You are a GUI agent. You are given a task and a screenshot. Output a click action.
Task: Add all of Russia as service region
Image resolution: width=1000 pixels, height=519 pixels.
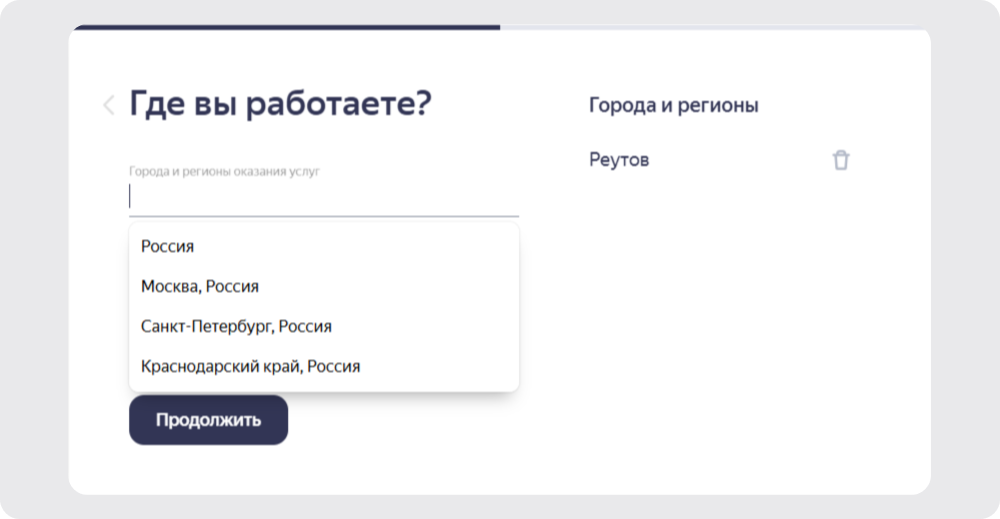(324, 246)
